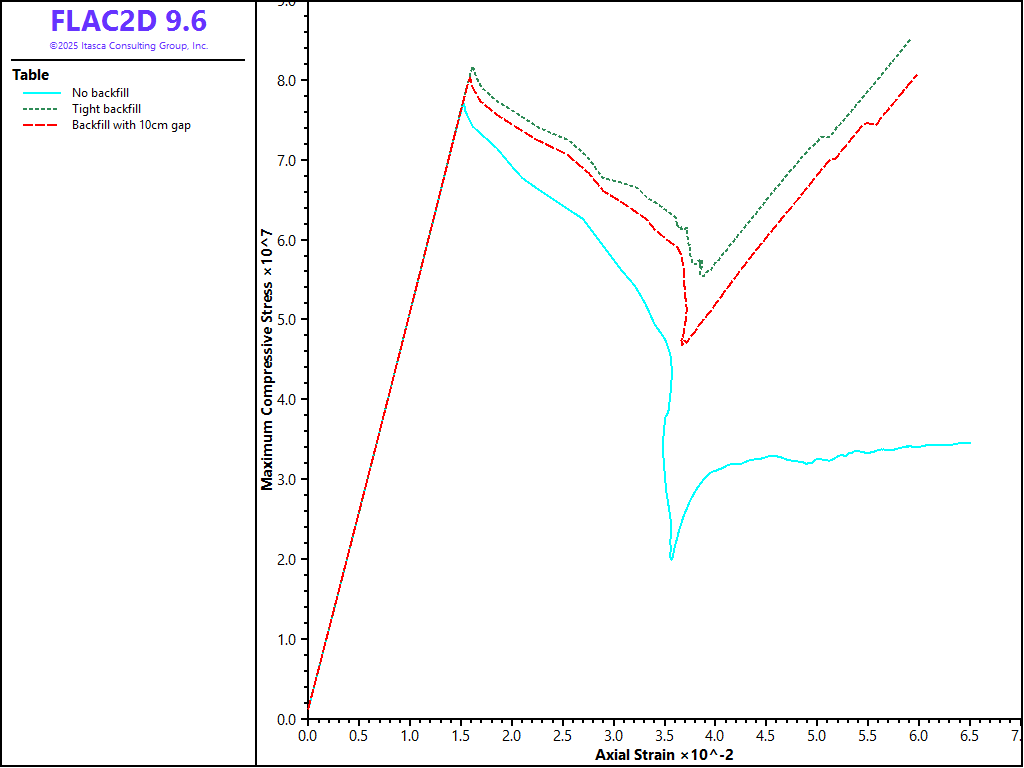The height and width of the screenshot is (768, 1024).
Task: Click the peak of the green dotted curve
Action: 472,68
